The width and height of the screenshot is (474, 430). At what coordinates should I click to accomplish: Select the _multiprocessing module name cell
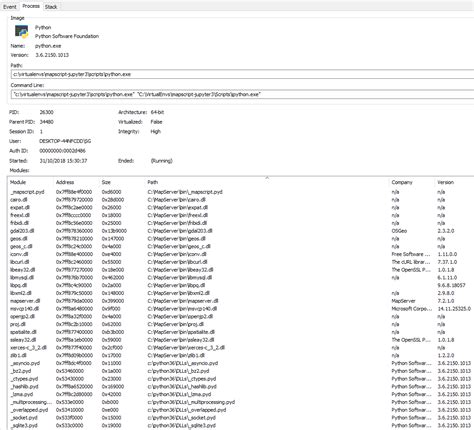[x=31, y=402]
